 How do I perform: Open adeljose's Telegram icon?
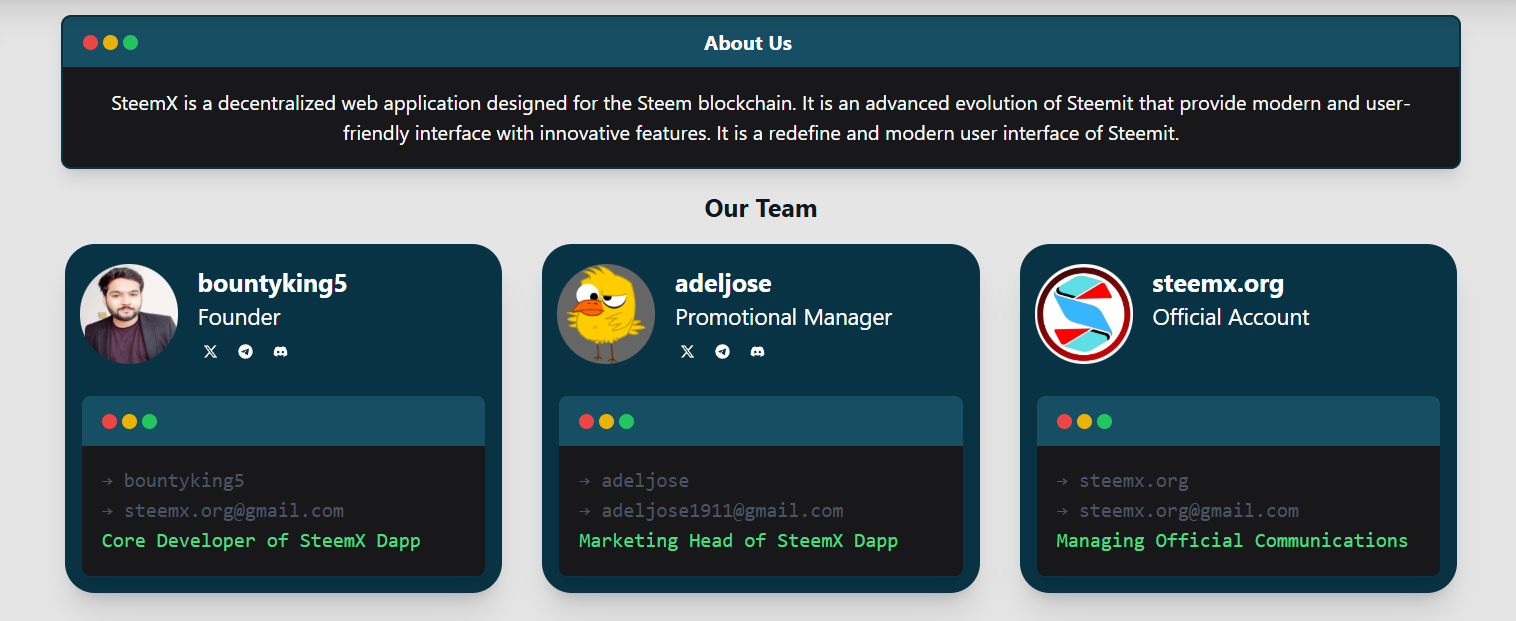click(x=722, y=352)
